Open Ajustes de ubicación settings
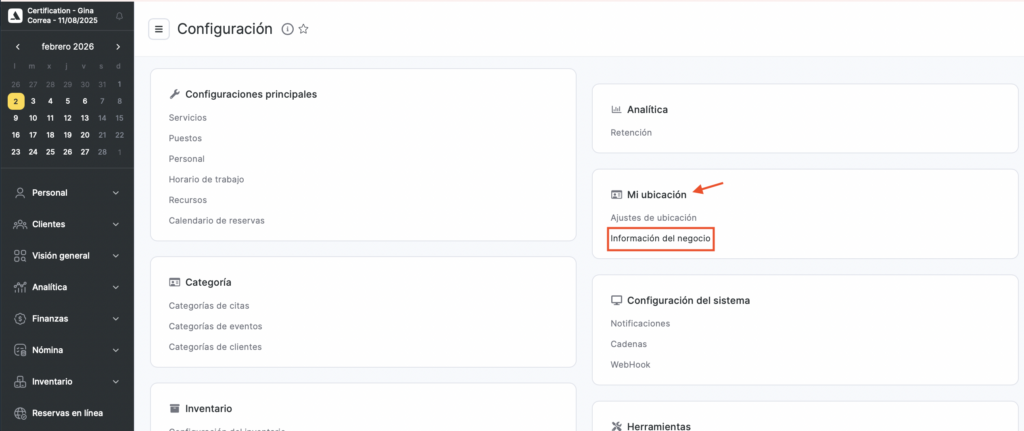Image resolution: width=1024 pixels, height=431 pixels. [653, 217]
